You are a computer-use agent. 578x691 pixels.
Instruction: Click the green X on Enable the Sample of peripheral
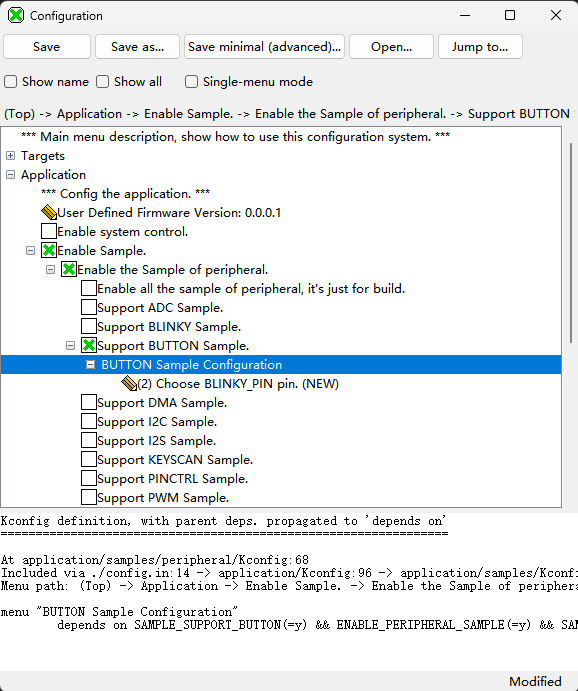pos(69,269)
